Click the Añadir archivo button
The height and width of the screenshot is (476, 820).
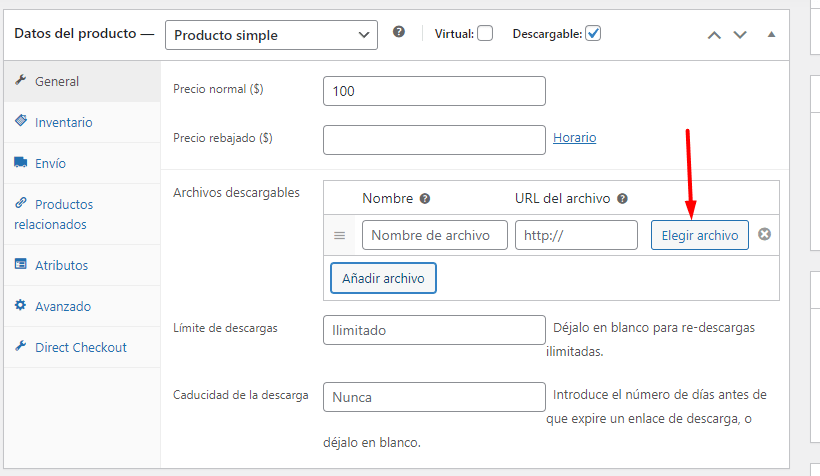383,278
